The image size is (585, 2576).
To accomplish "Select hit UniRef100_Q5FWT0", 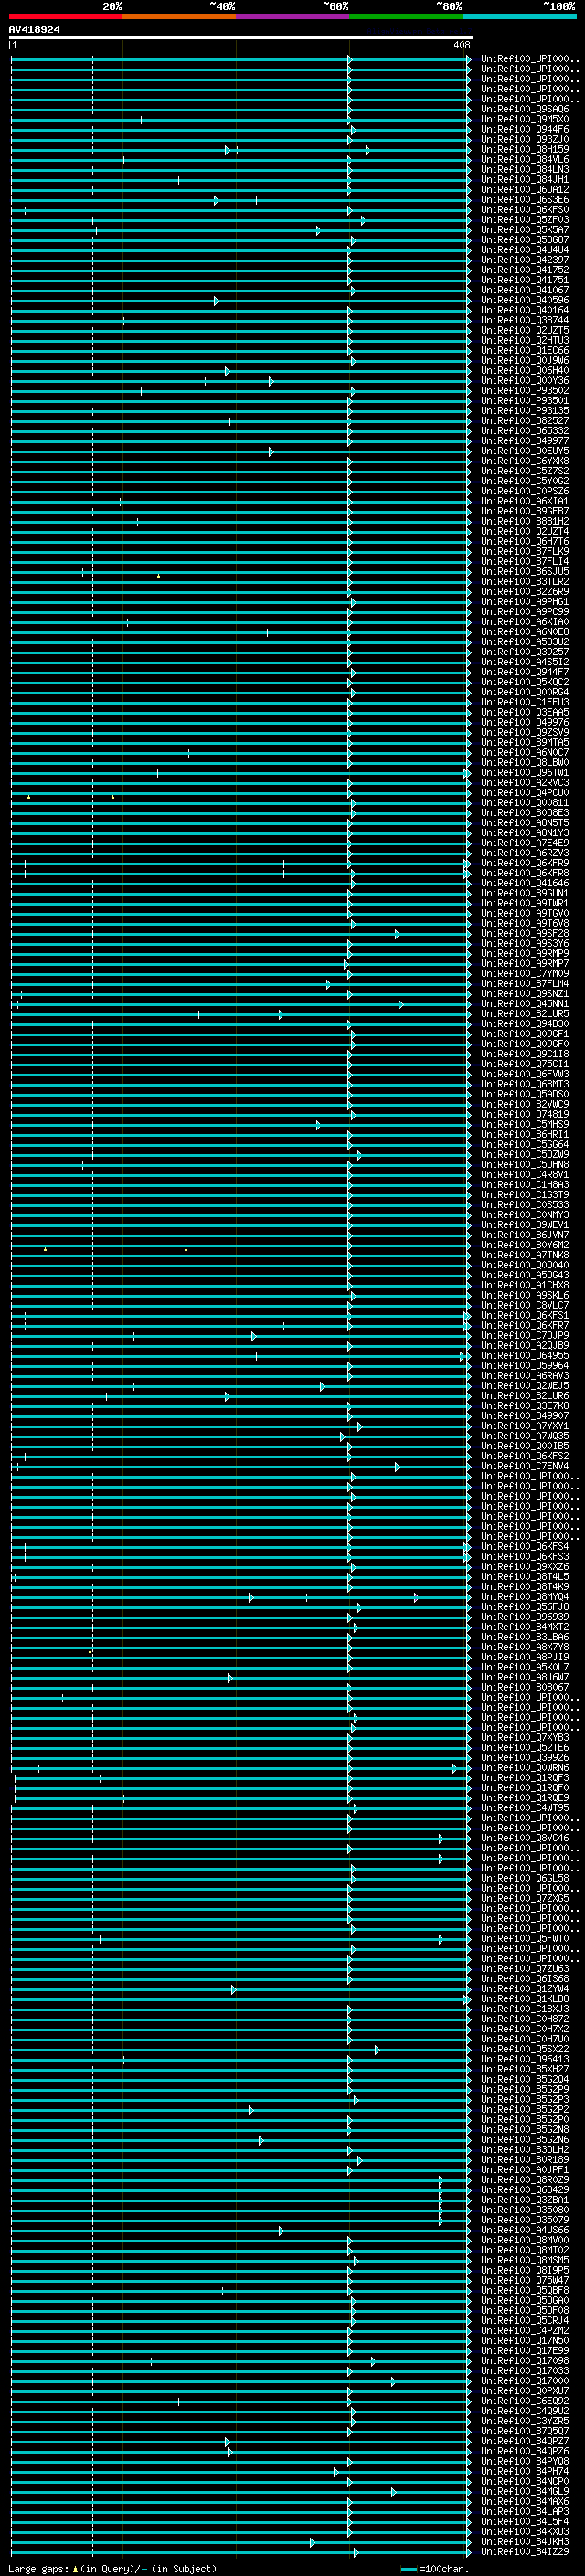I will point(525,1939).
